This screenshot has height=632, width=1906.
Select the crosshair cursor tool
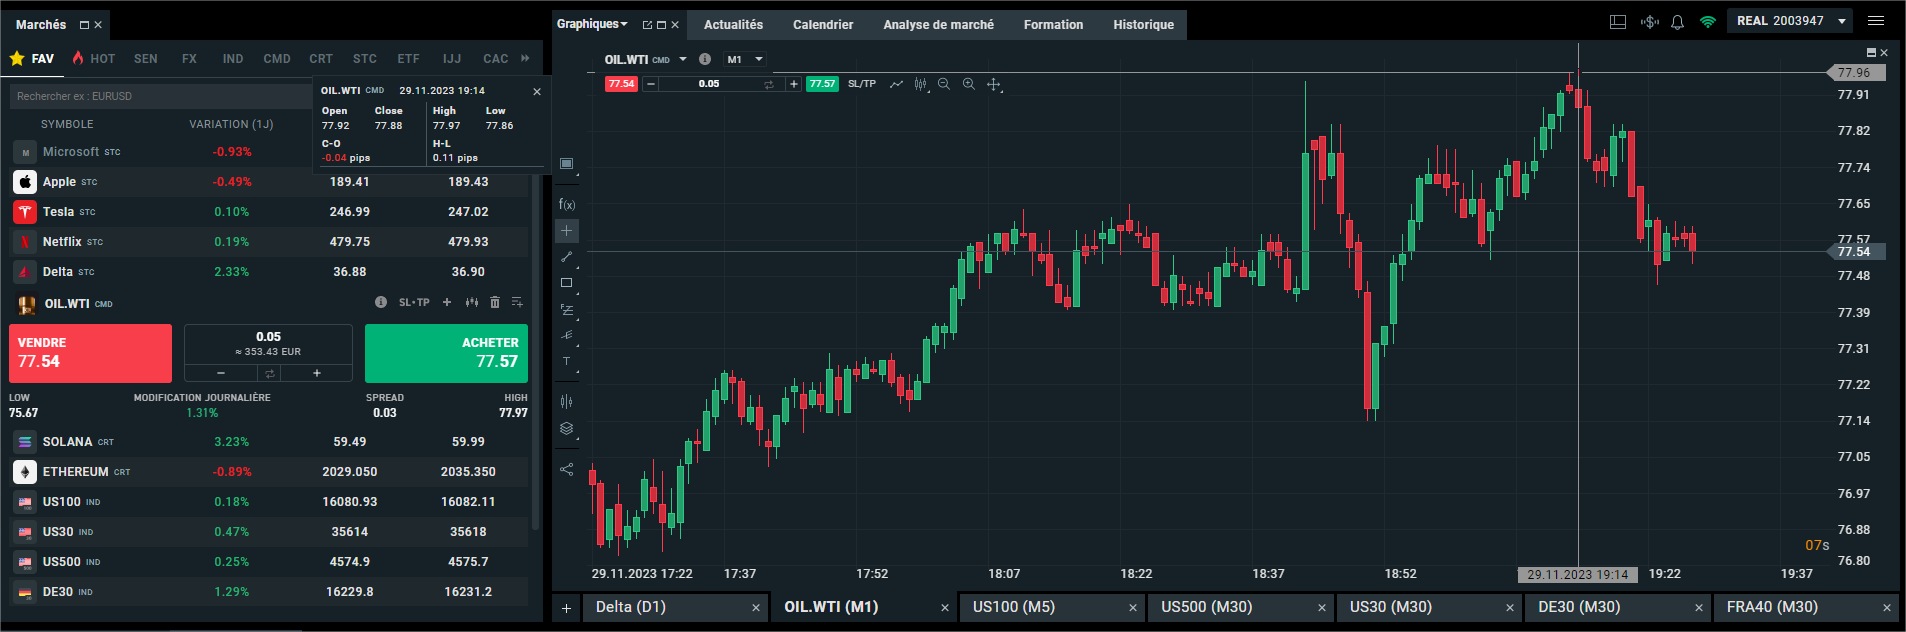click(567, 231)
